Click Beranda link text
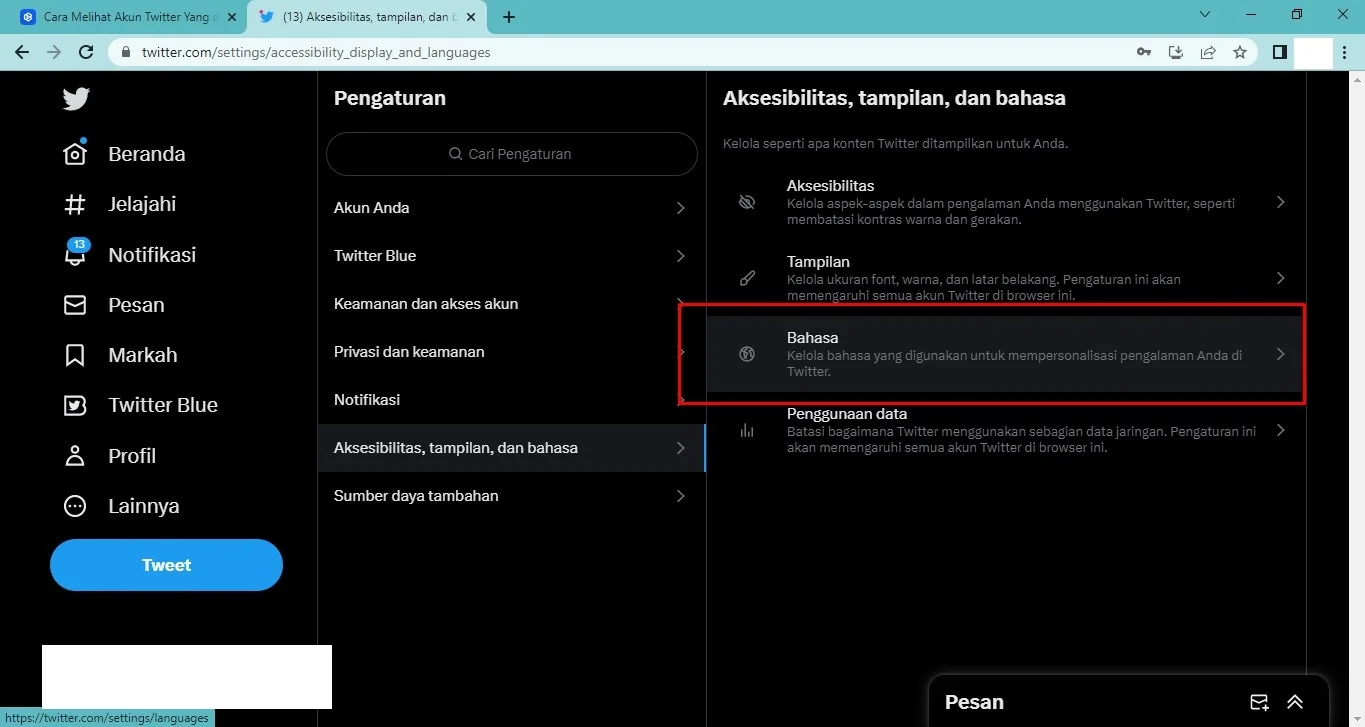 point(147,154)
